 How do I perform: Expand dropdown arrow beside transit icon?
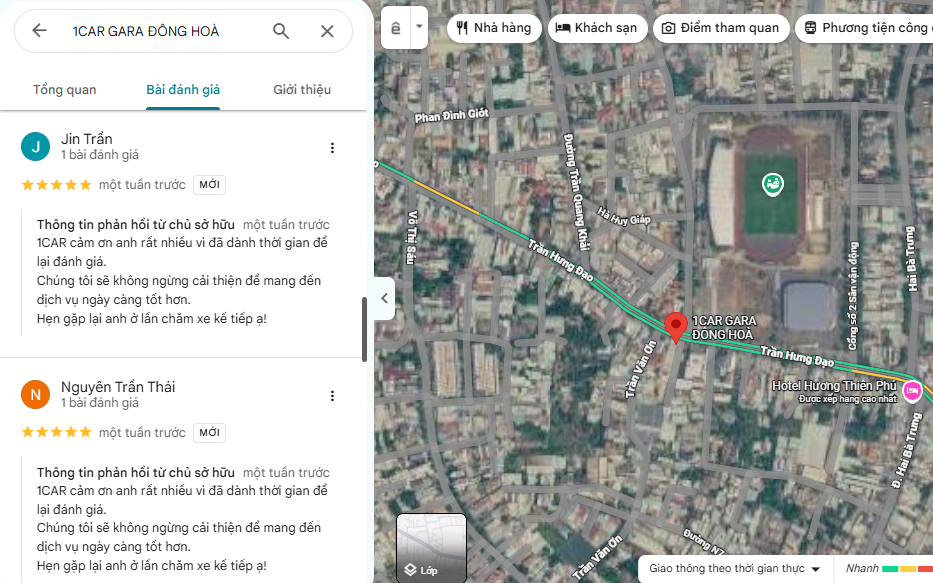(x=419, y=27)
